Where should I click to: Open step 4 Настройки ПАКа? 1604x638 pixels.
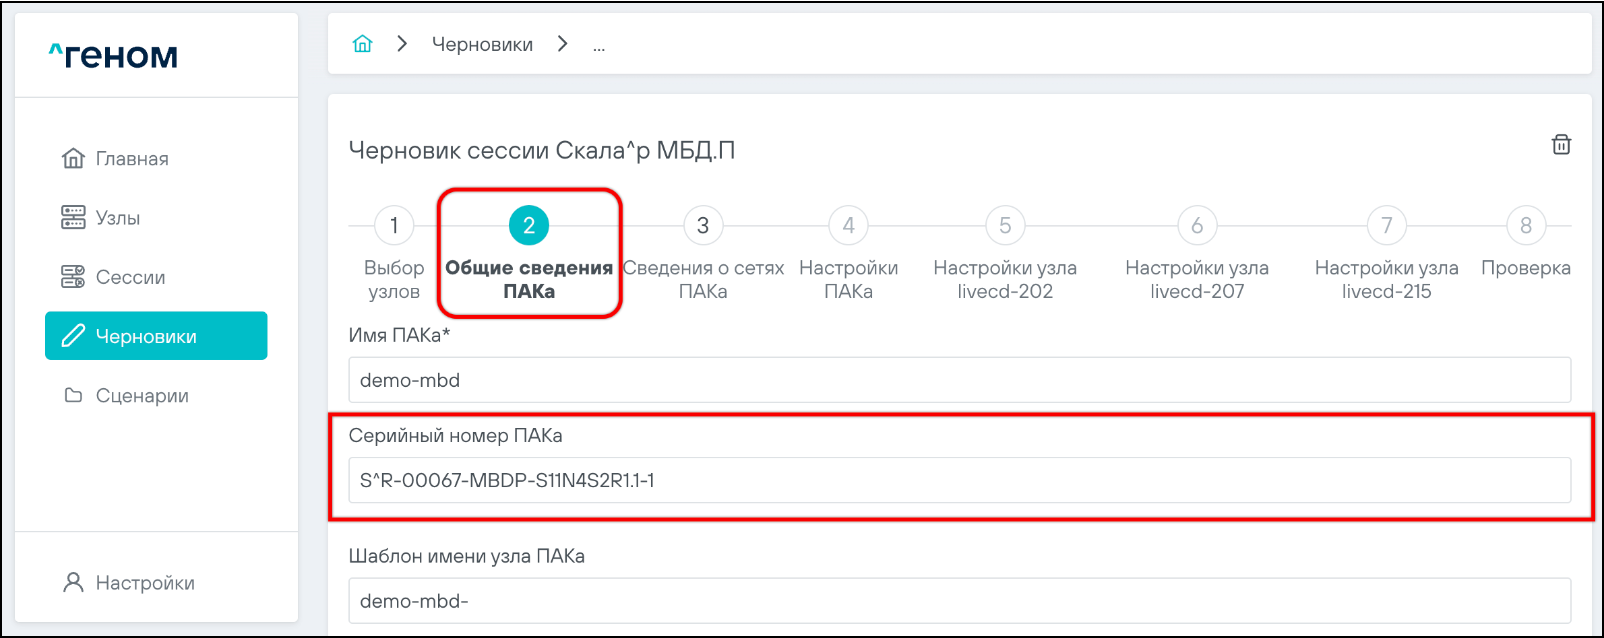(x=848, y=226)
